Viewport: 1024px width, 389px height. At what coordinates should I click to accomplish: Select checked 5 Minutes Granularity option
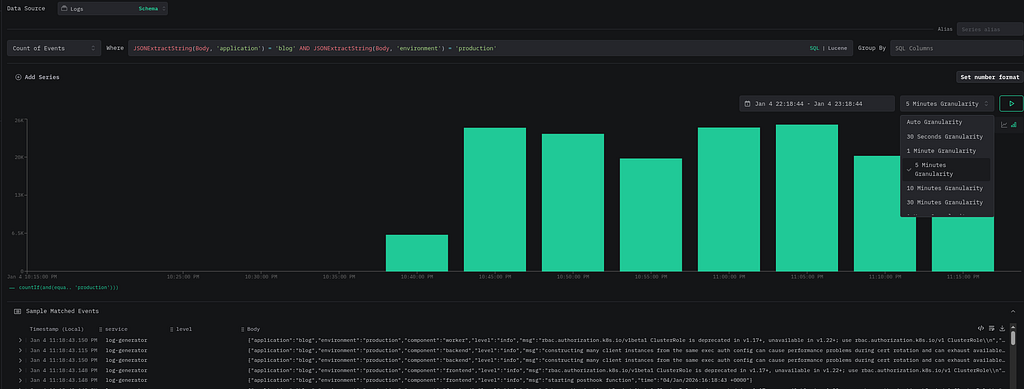(x=947, y=170)
